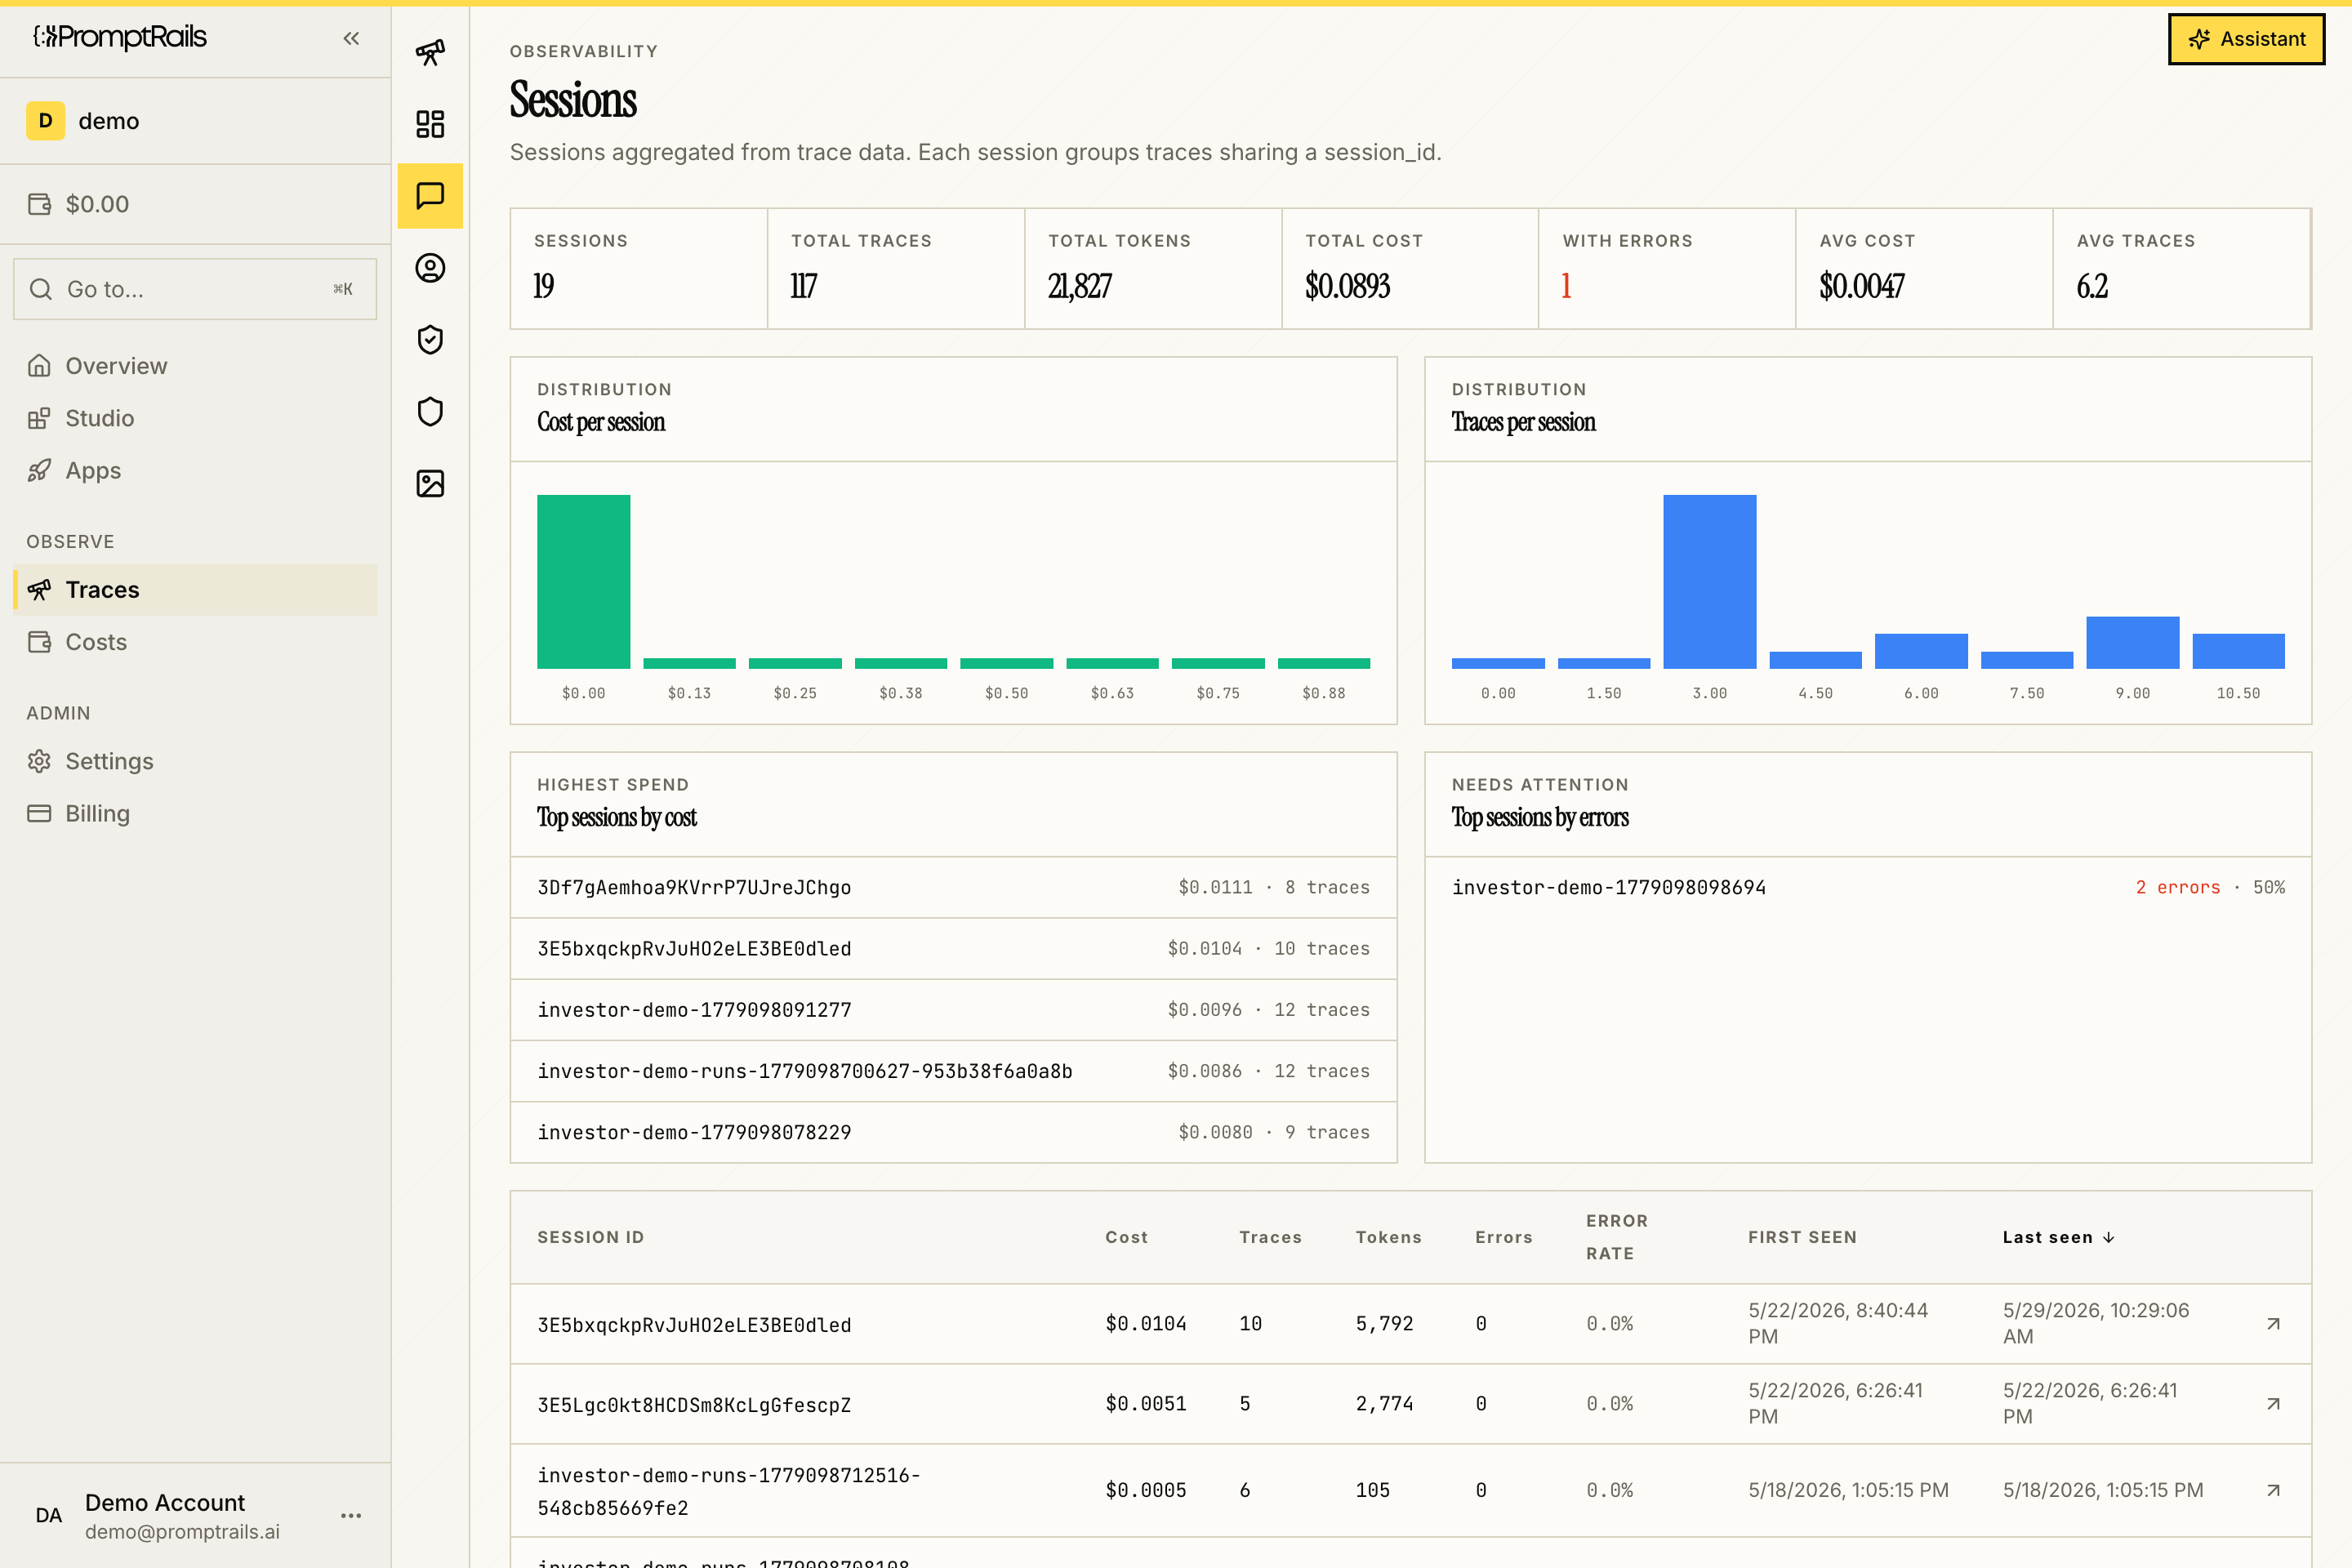2352x1568 pixels.
Task: Click the tall blue 3.00 traces bar
Action: [x=1709, y=581]
